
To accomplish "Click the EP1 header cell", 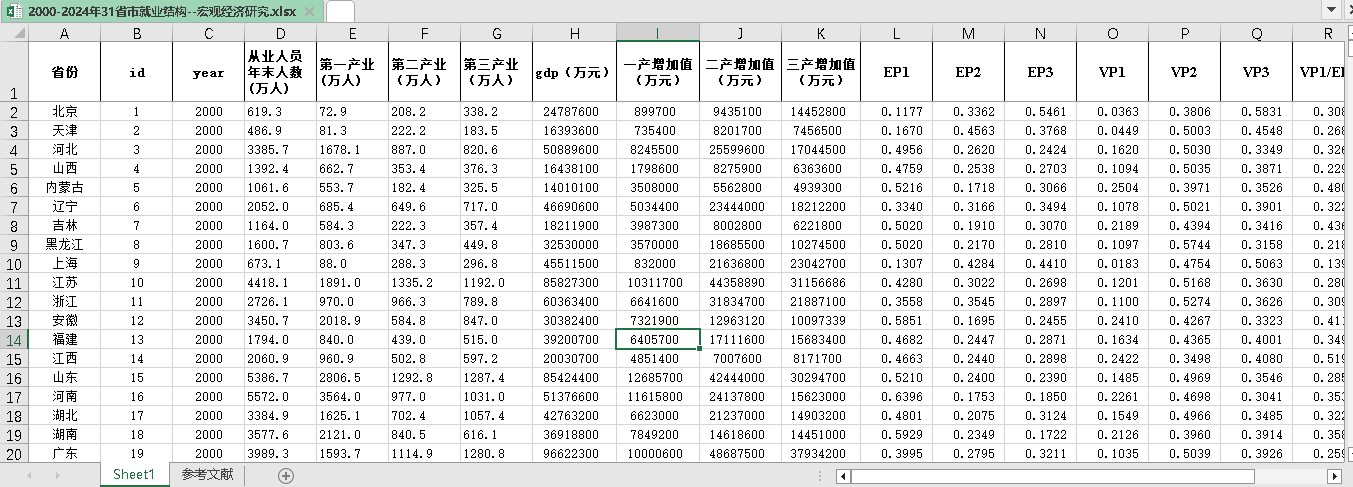I will point(896,72).
